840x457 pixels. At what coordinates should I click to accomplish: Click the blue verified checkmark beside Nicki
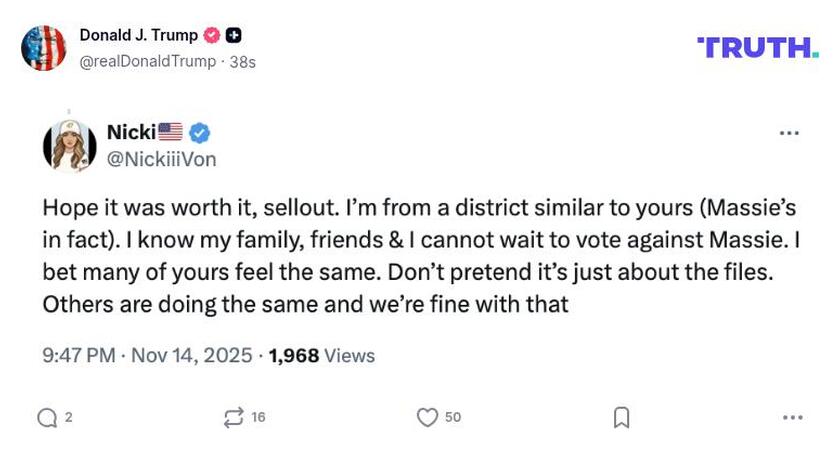199,133
